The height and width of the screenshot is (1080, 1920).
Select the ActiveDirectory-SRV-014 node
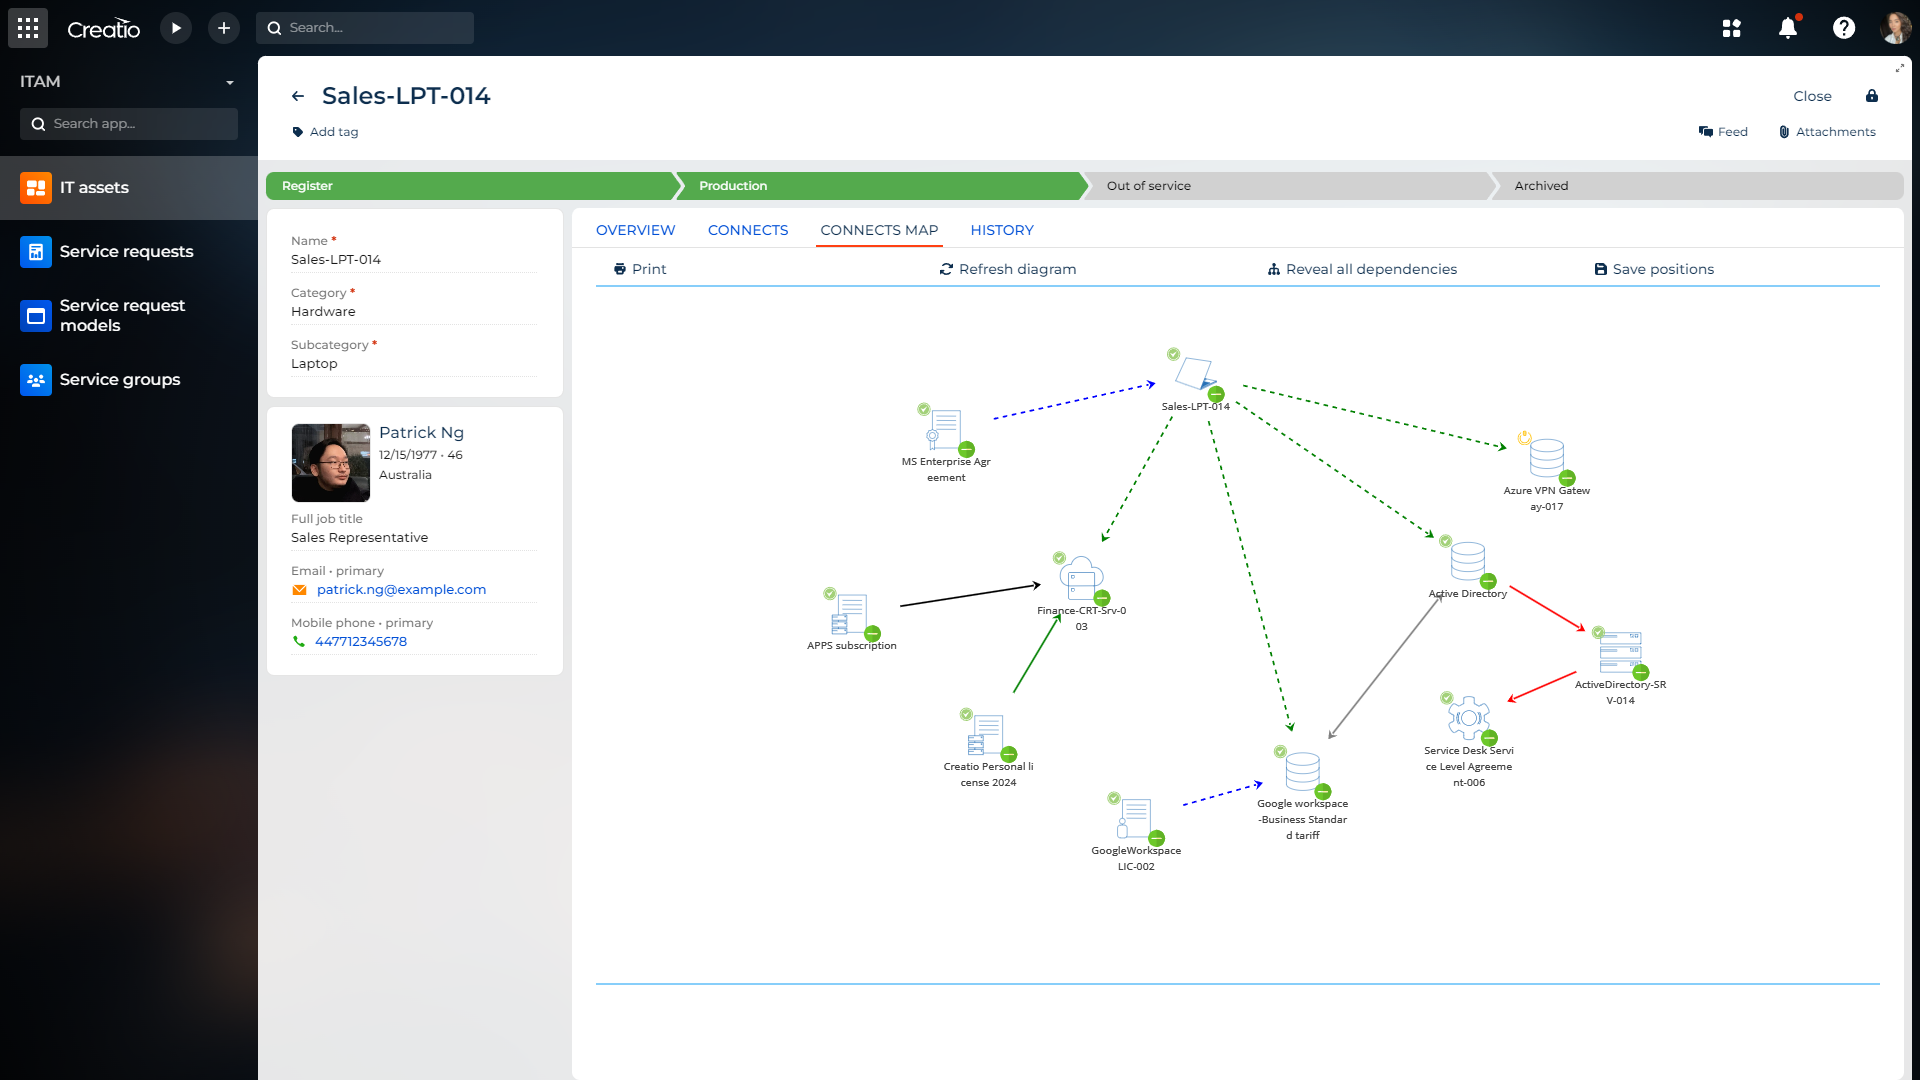click(x=1620, y=652)
